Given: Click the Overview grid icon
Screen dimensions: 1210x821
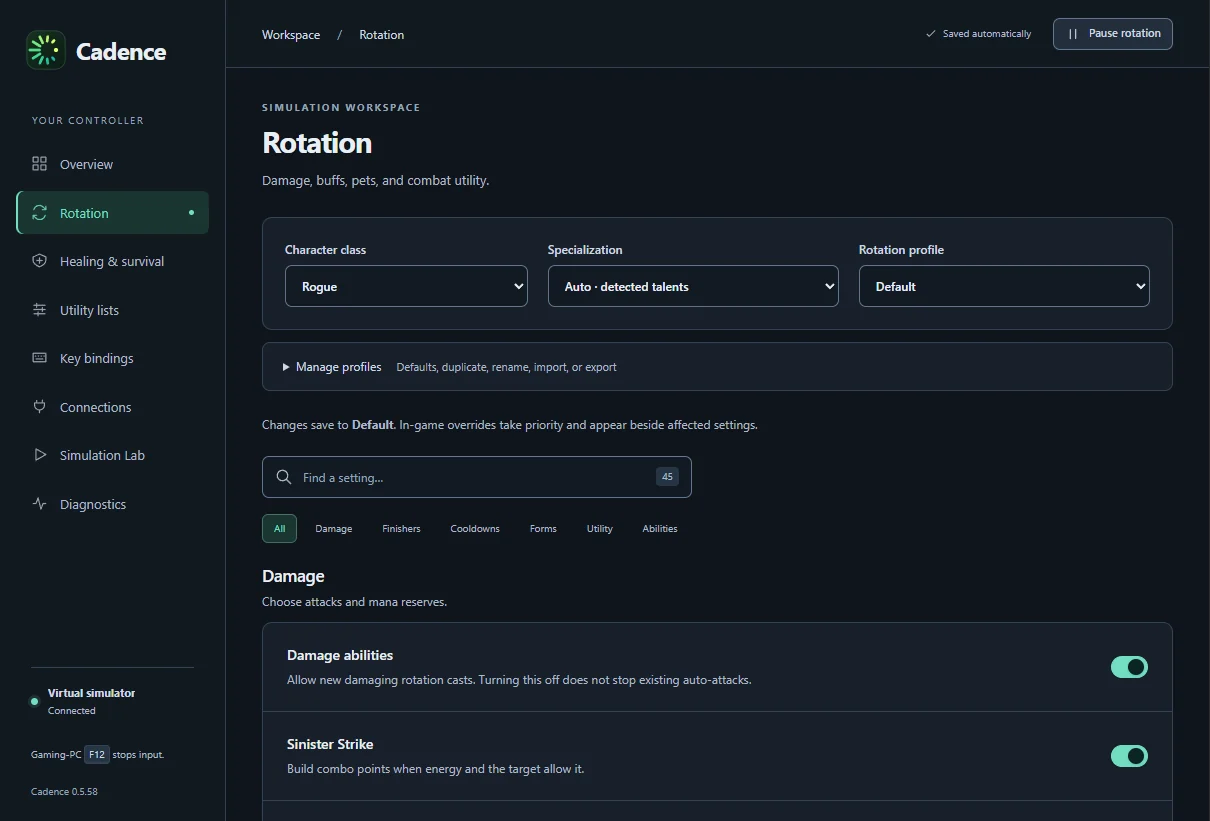Looking at the screenshot, I should pos(40,164).
